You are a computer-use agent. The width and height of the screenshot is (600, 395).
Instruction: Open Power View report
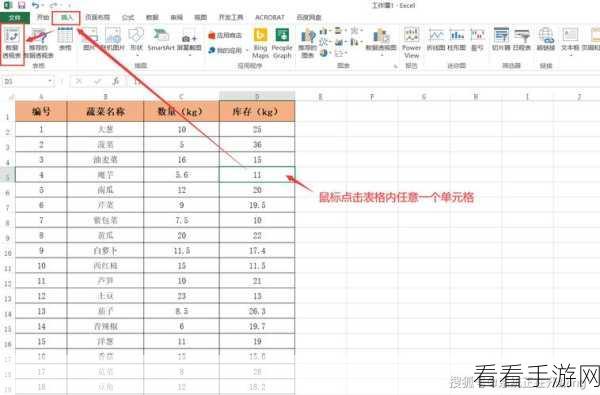[411, 43]
